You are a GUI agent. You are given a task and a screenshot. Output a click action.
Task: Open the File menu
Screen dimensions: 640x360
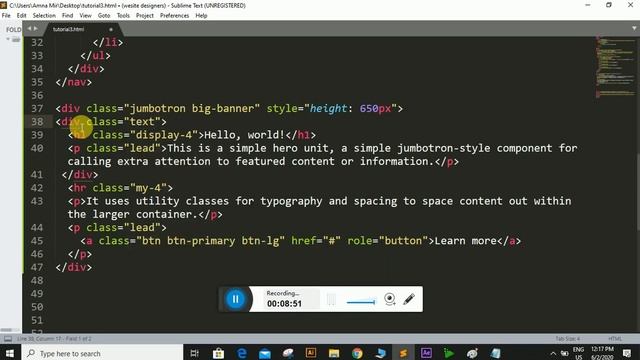pyautogui.click(x=6, y=16)
